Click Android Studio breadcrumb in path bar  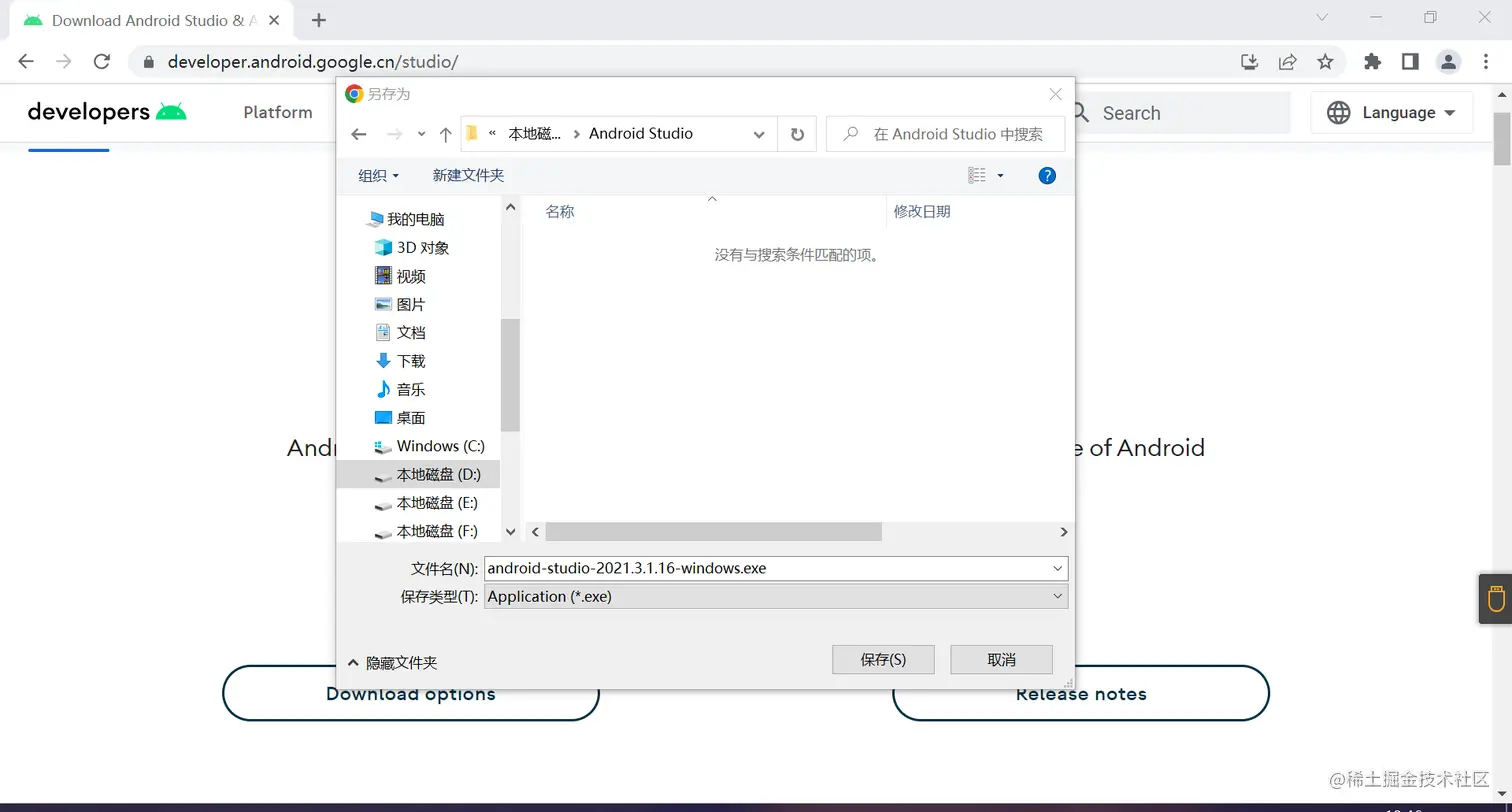pos(641,134)
